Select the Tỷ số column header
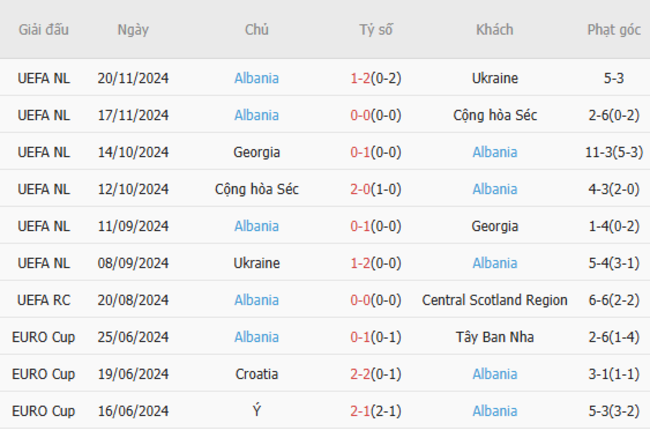The image size is (650, 438). pyautogui.click(x=376, y=30)
